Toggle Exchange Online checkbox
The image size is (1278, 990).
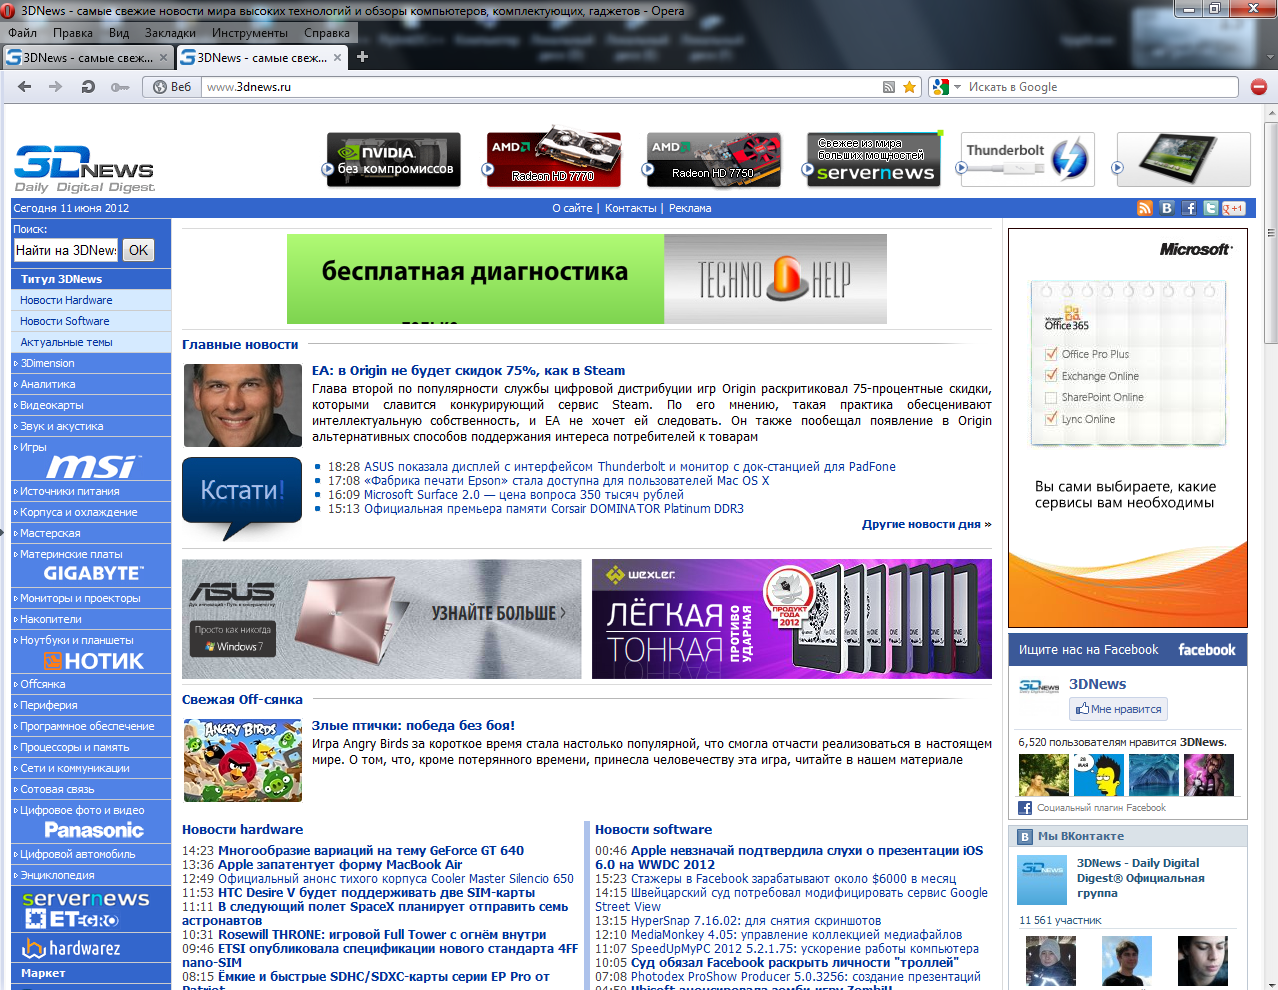pos(1051,376)
